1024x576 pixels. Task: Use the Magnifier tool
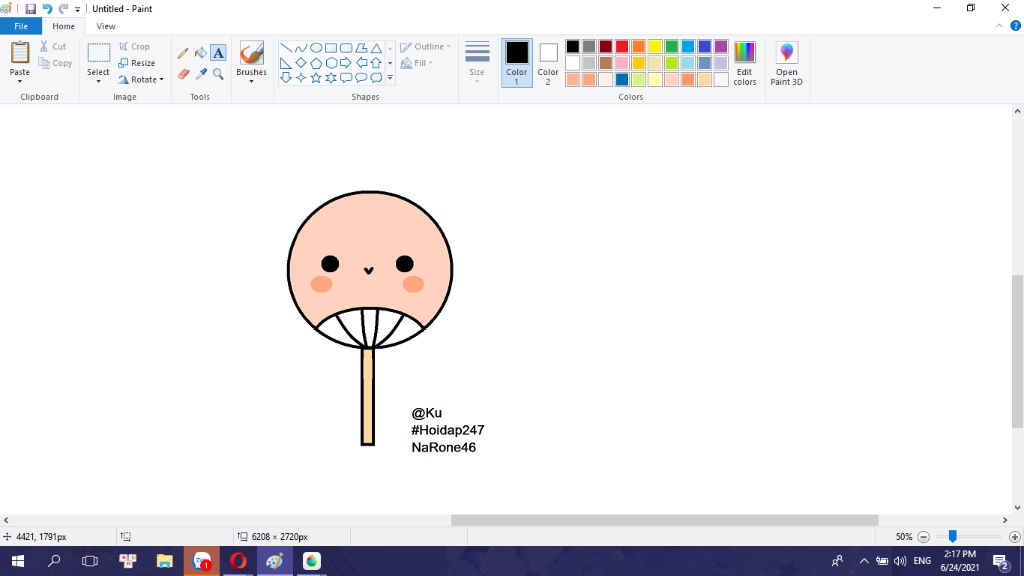[x=218, y=74]
